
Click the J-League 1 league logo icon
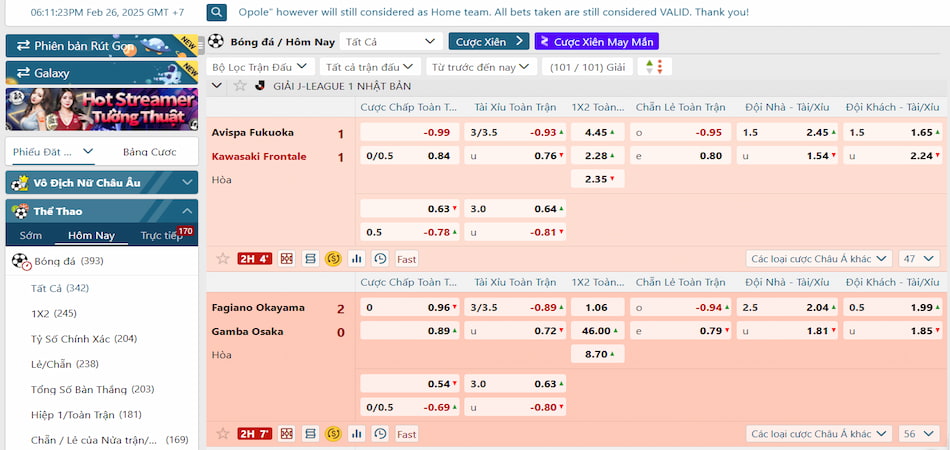pyautogui.click(x=259, y=86)
